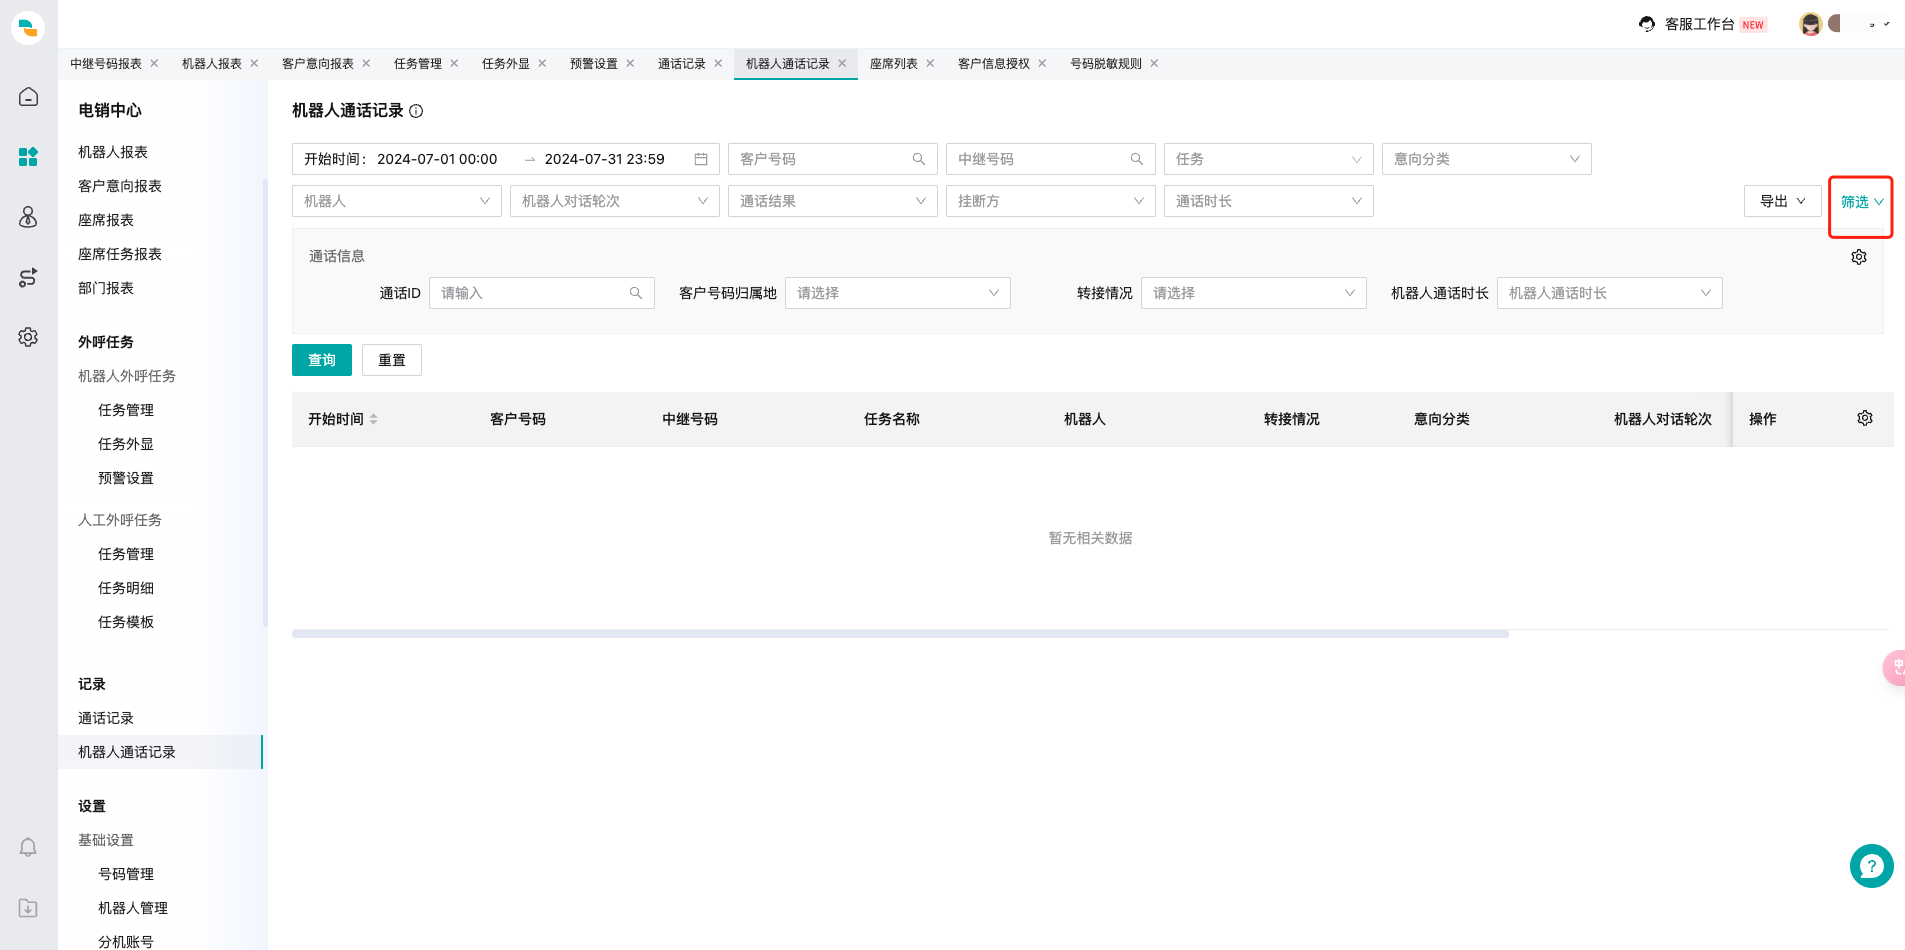Click search icon in 客户号码 field
Screen dimensions: 1905x950
coord(919,159)
